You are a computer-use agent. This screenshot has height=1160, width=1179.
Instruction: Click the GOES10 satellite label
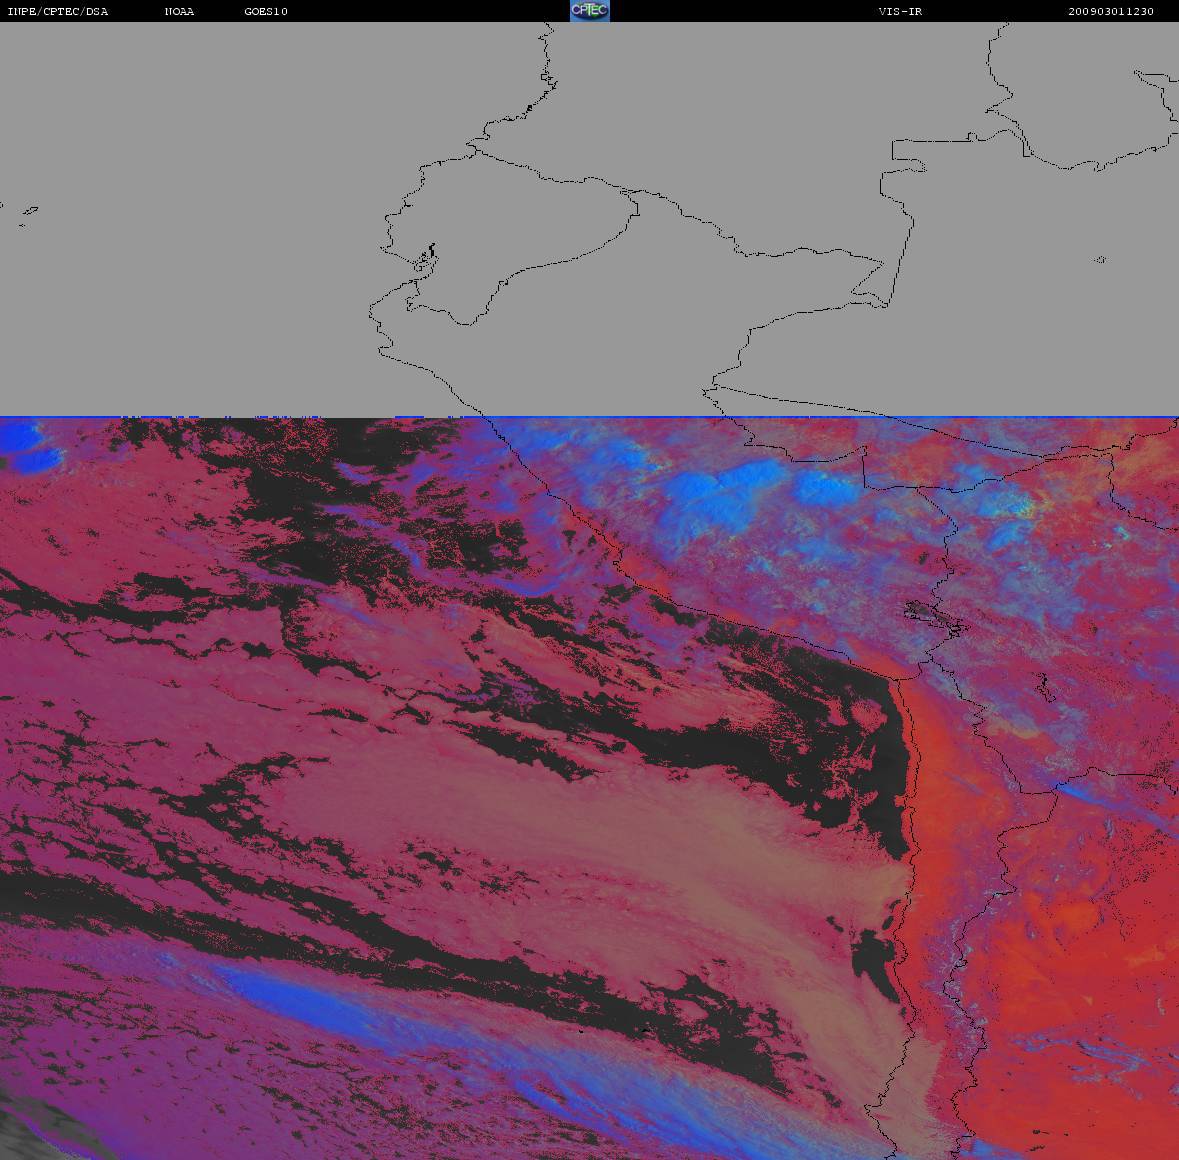[x=266, y=11]
